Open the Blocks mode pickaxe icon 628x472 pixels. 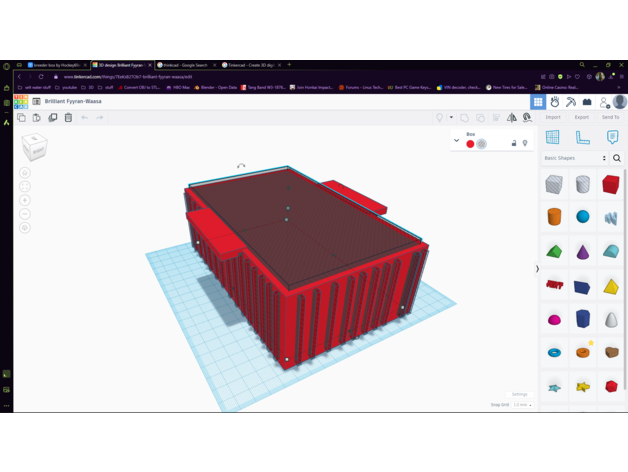(571, 102)
